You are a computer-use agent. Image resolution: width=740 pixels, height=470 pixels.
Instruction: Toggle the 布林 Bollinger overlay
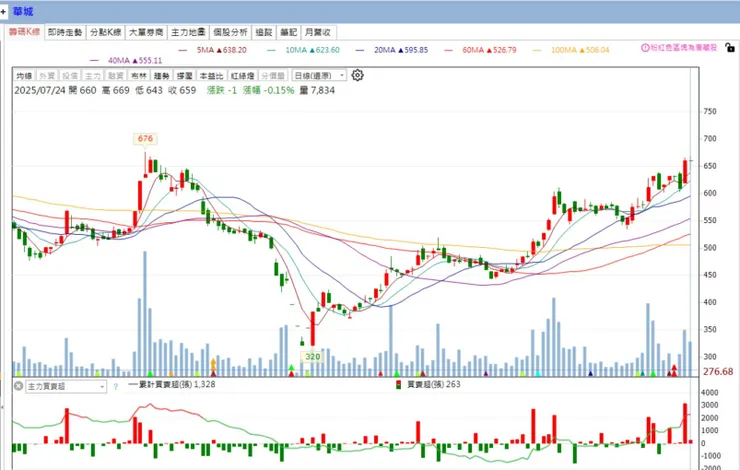(x=139, y=76)
